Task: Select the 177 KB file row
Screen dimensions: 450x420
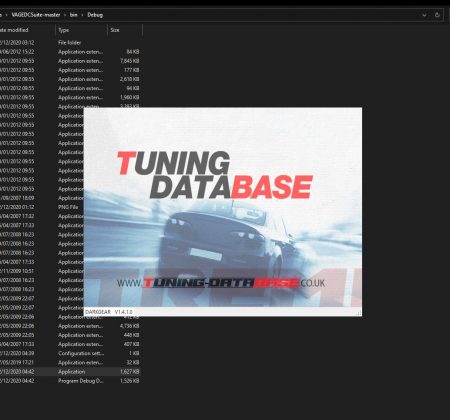Action: coord(70,70)
